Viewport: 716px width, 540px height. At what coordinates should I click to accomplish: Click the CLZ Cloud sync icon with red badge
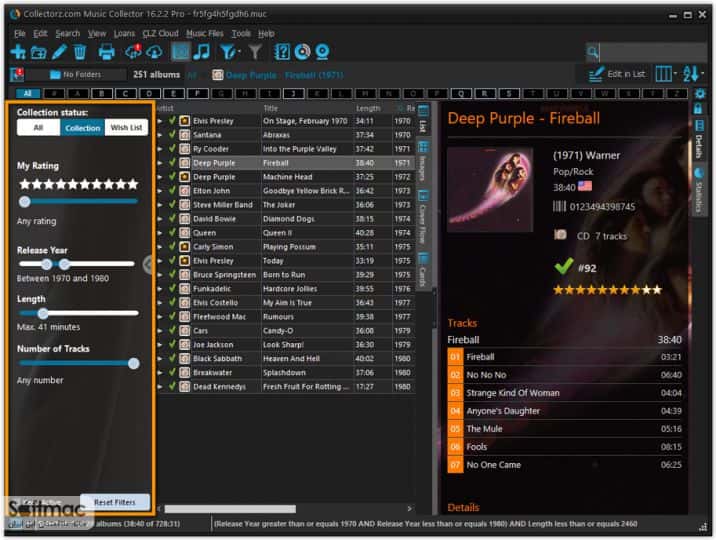coord(133,52)
